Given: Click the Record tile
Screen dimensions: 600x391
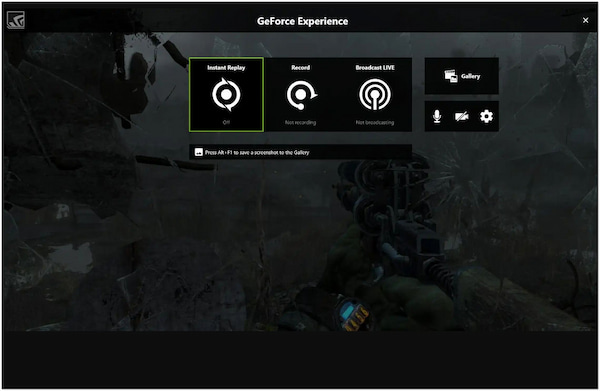Looking at the screenshot, I should coord(301,94).
